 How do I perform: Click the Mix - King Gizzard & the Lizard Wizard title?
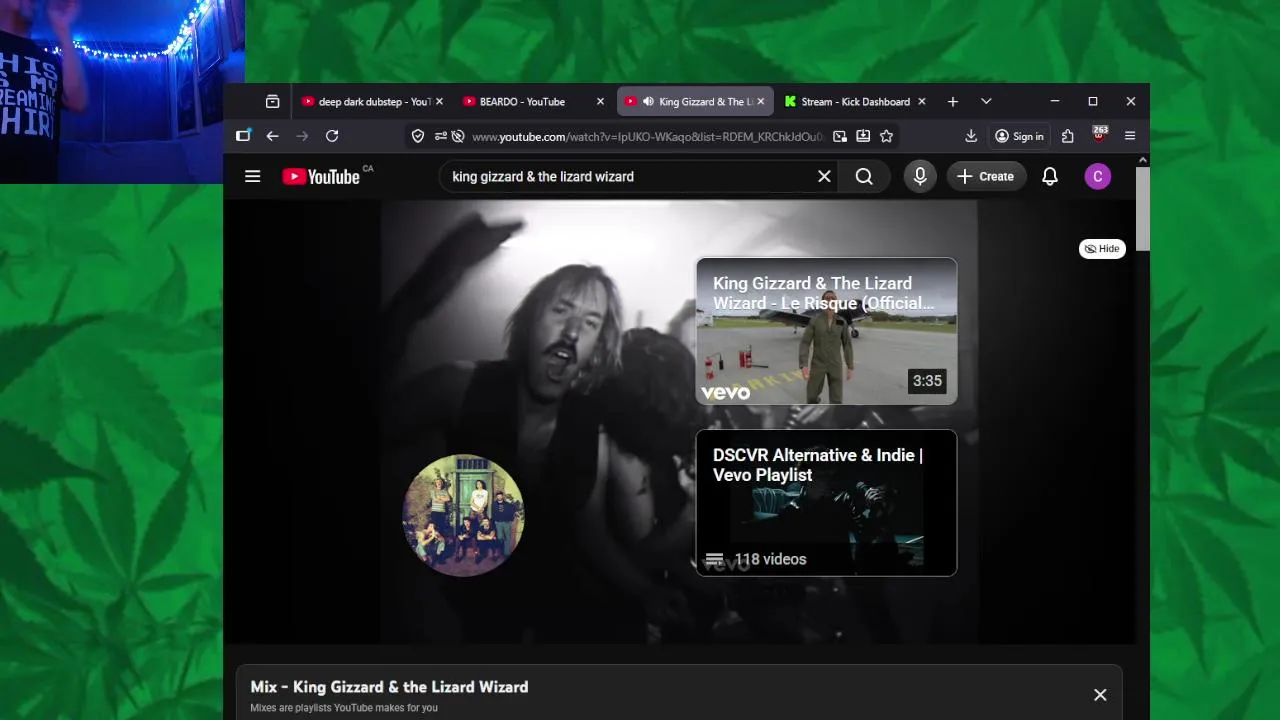click(389, 687)
